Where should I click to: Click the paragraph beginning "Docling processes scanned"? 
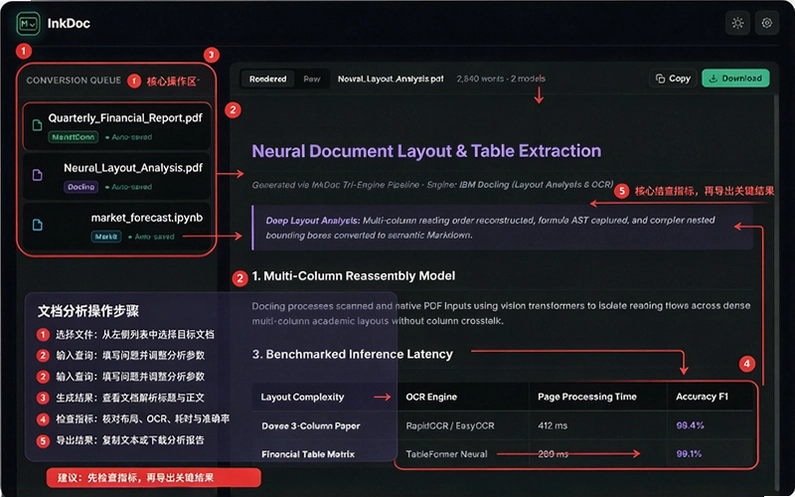(501, 313)
